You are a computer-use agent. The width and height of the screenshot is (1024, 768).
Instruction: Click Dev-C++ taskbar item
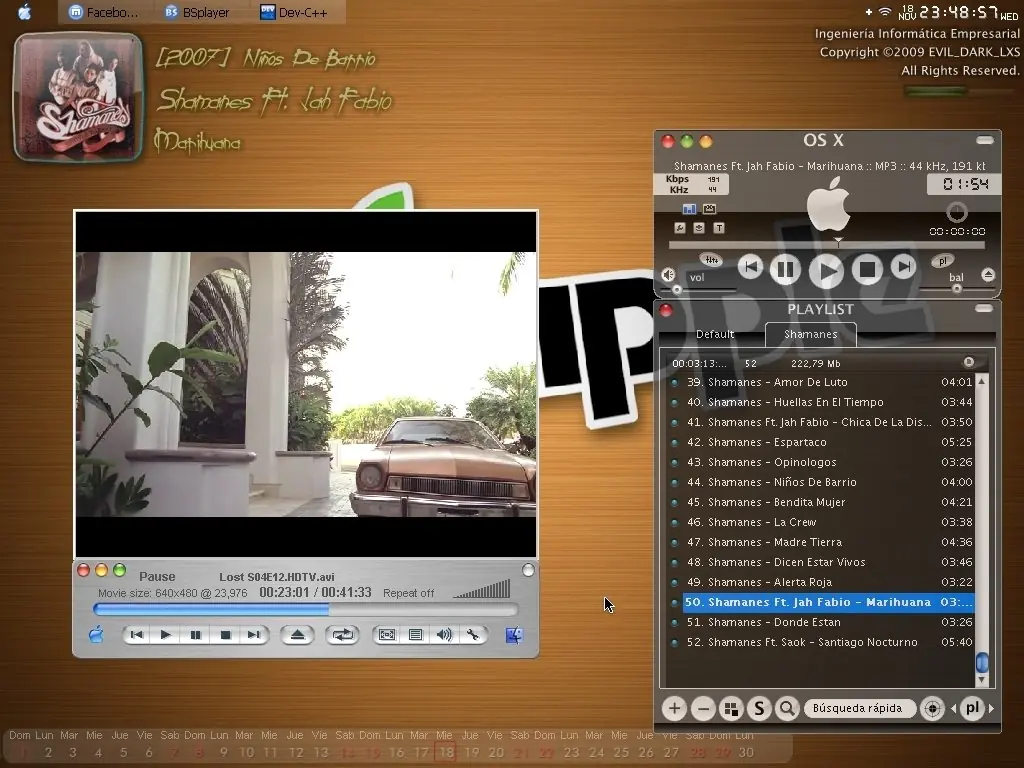295,12
